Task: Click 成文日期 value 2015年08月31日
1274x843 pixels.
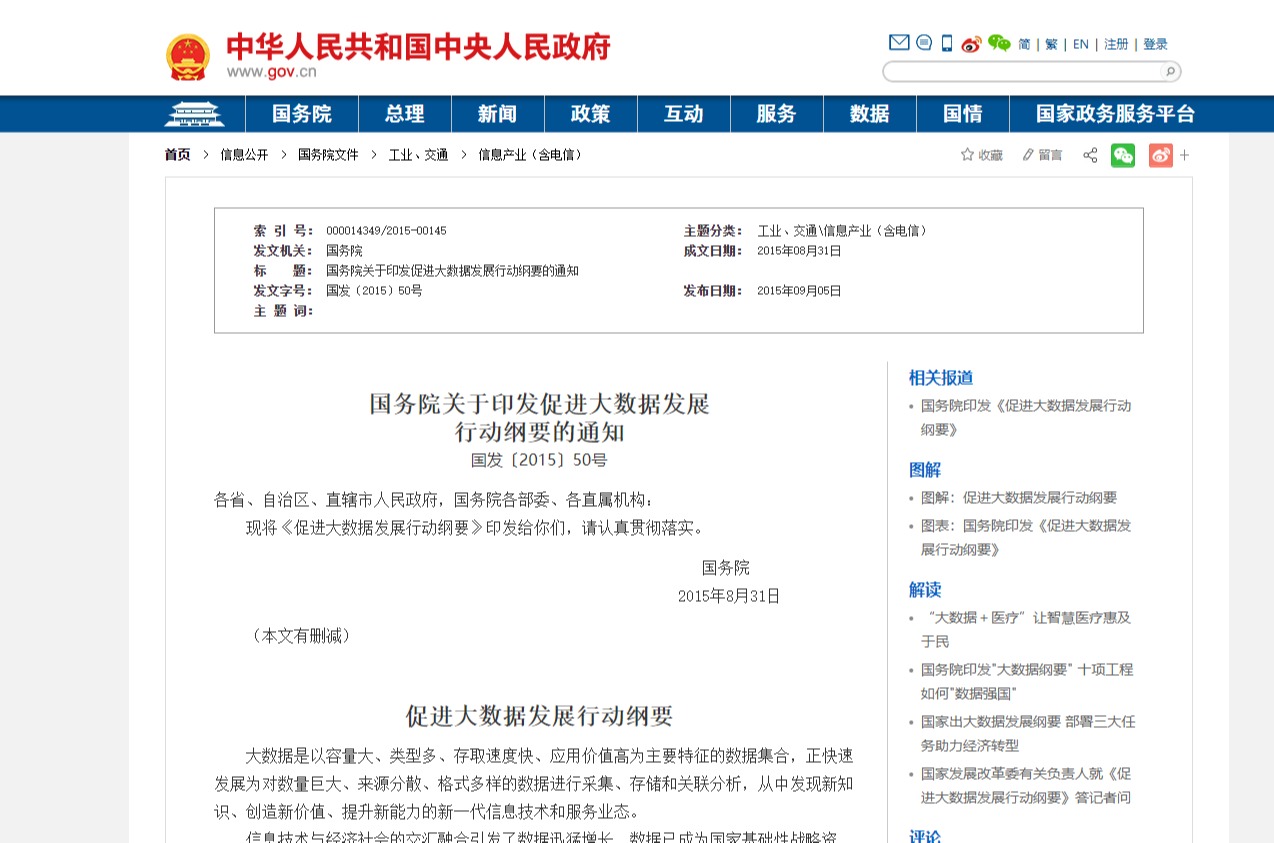Action: click(x=799, y=251)
